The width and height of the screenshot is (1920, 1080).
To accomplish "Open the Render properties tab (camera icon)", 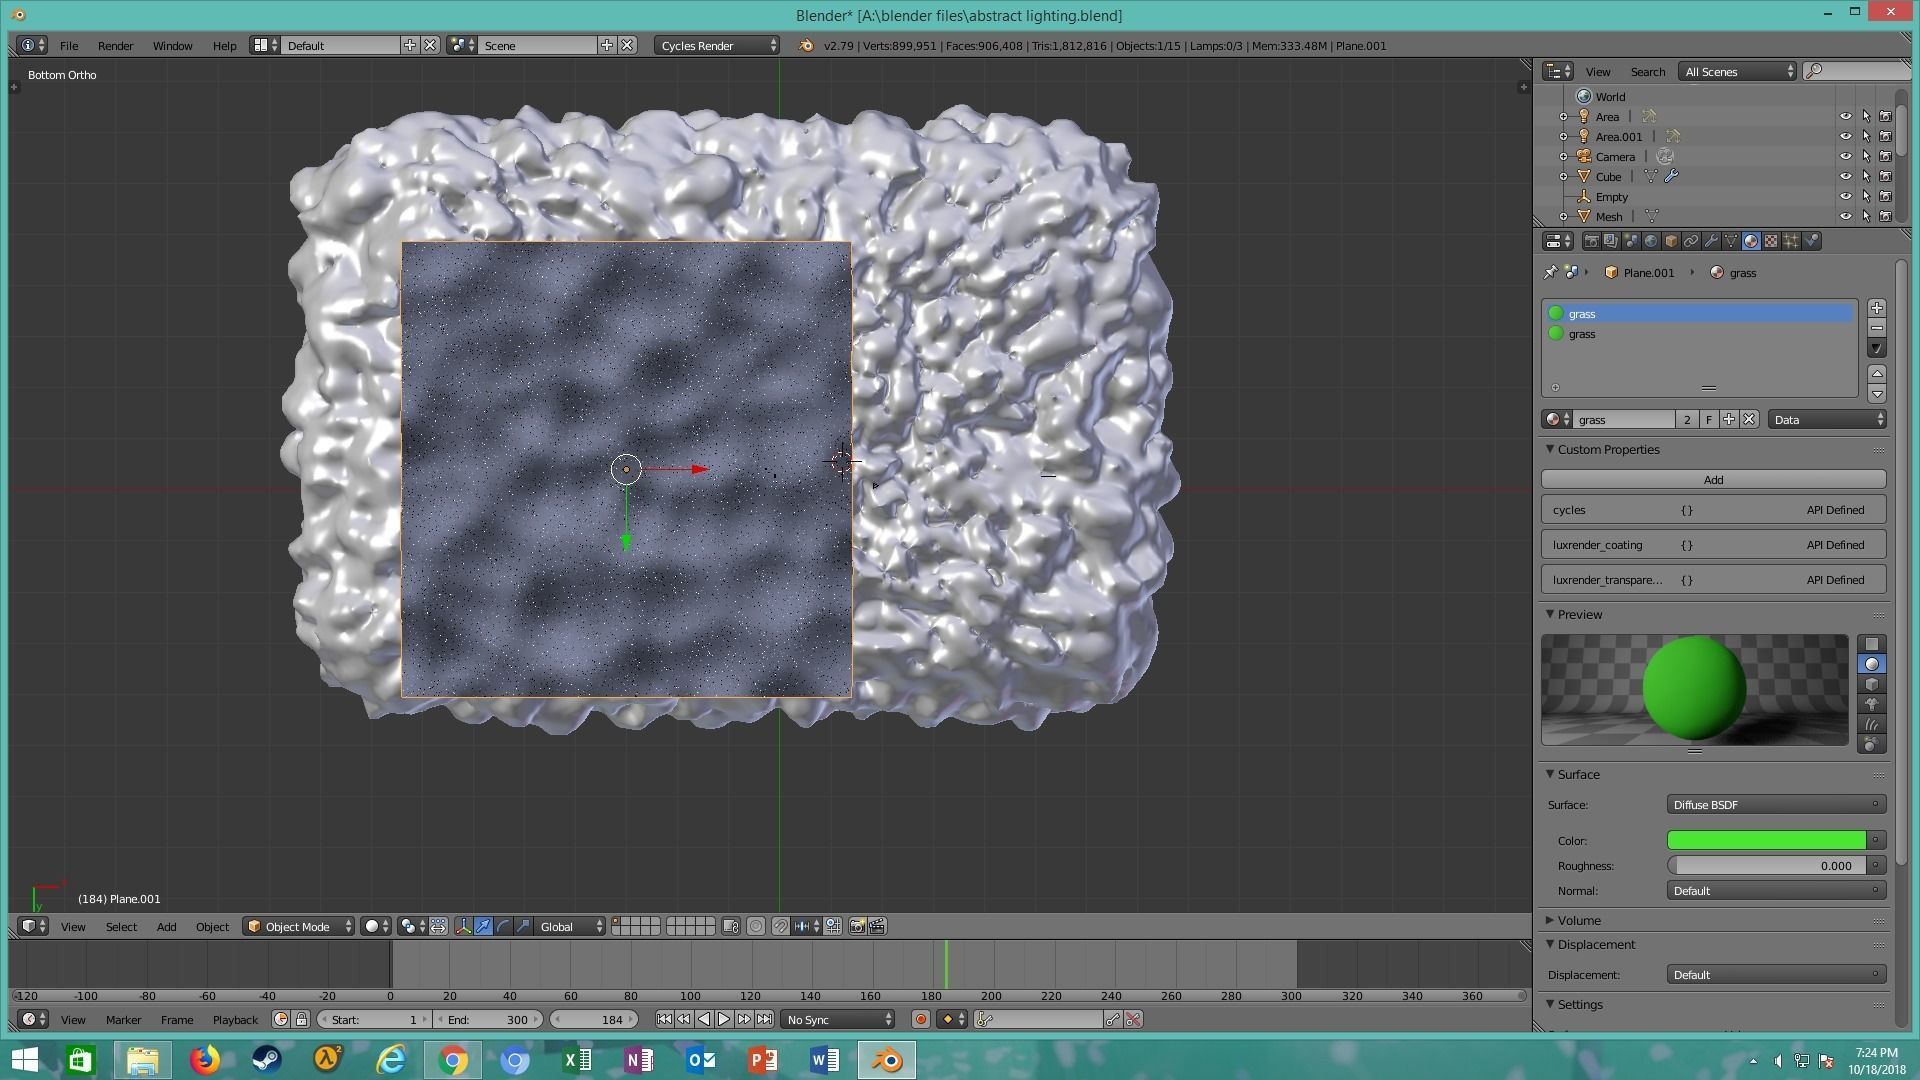I will (x=1591, y=241).
